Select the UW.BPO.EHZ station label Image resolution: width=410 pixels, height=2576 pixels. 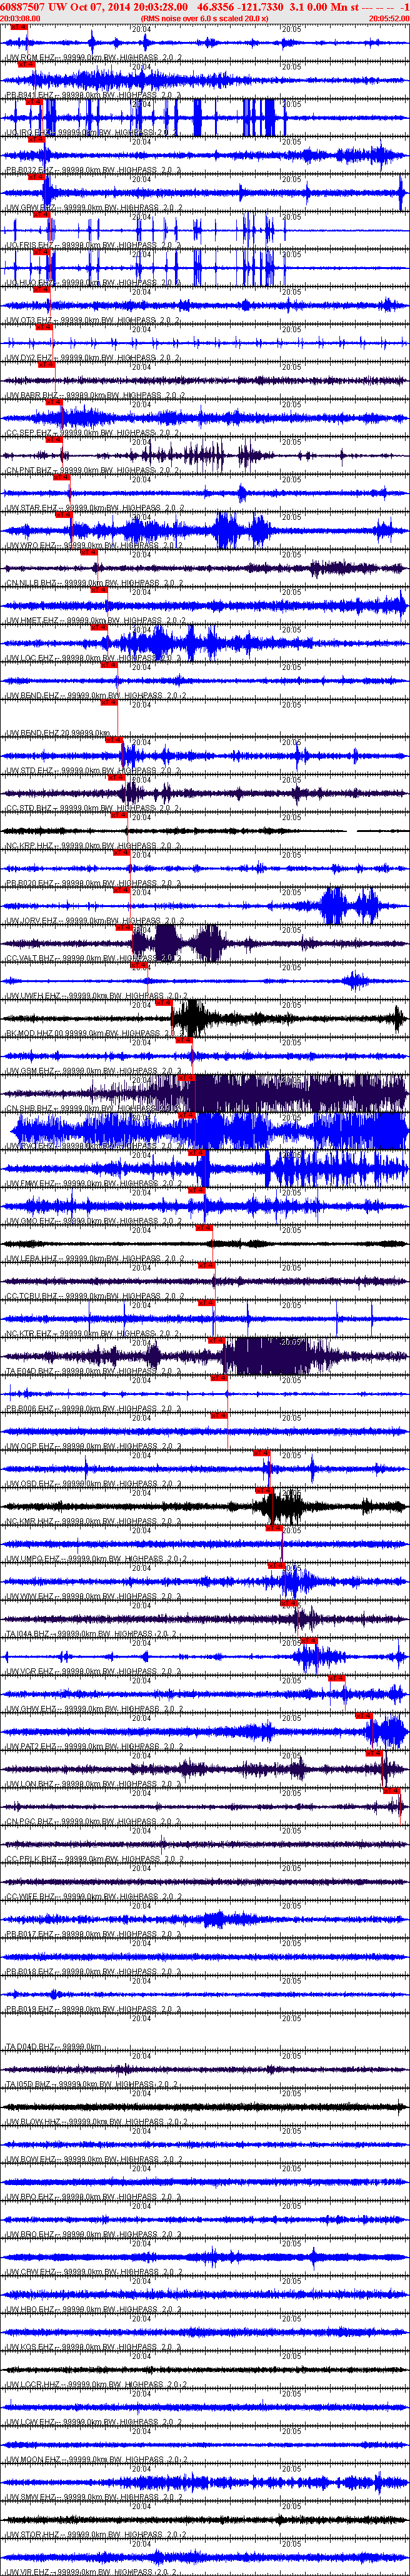[93, 2196]
